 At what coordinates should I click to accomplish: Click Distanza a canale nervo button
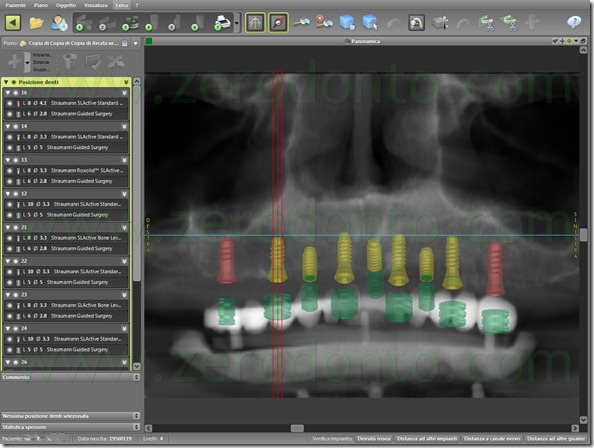coord(492,439)
